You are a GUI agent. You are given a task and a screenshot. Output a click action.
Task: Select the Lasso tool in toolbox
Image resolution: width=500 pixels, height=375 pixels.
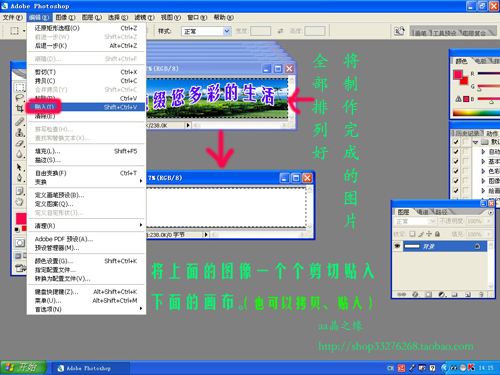[x=20, y=97]
